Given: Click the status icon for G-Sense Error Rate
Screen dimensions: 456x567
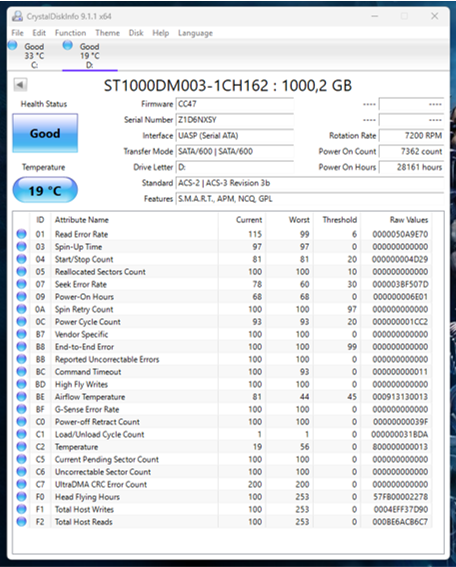Looking at the screenshot, I should click(22, 409).
